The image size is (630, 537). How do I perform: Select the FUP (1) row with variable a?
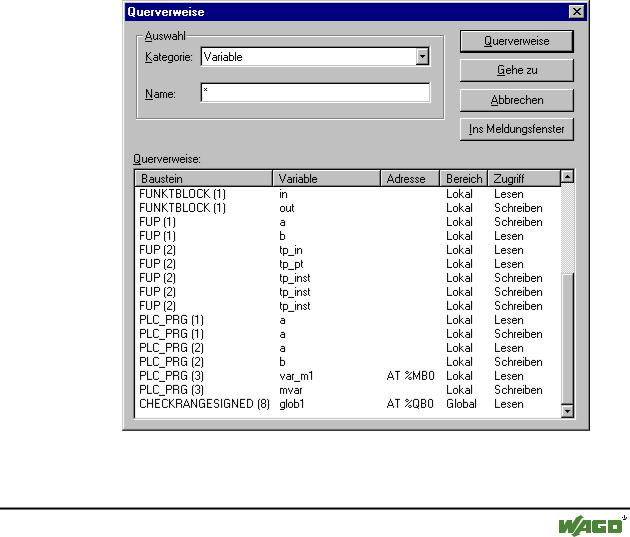pyautogui.click(x=348, y=222)
